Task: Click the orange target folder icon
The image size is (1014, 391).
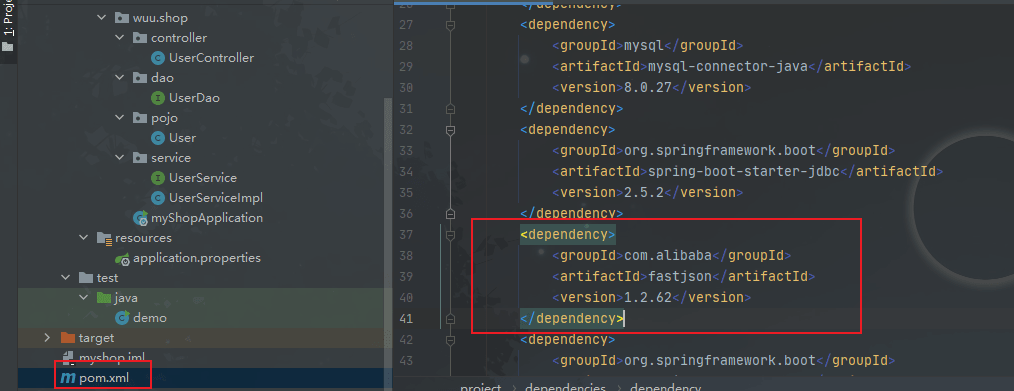Action: pyautogui.click(x=67, y=338)
